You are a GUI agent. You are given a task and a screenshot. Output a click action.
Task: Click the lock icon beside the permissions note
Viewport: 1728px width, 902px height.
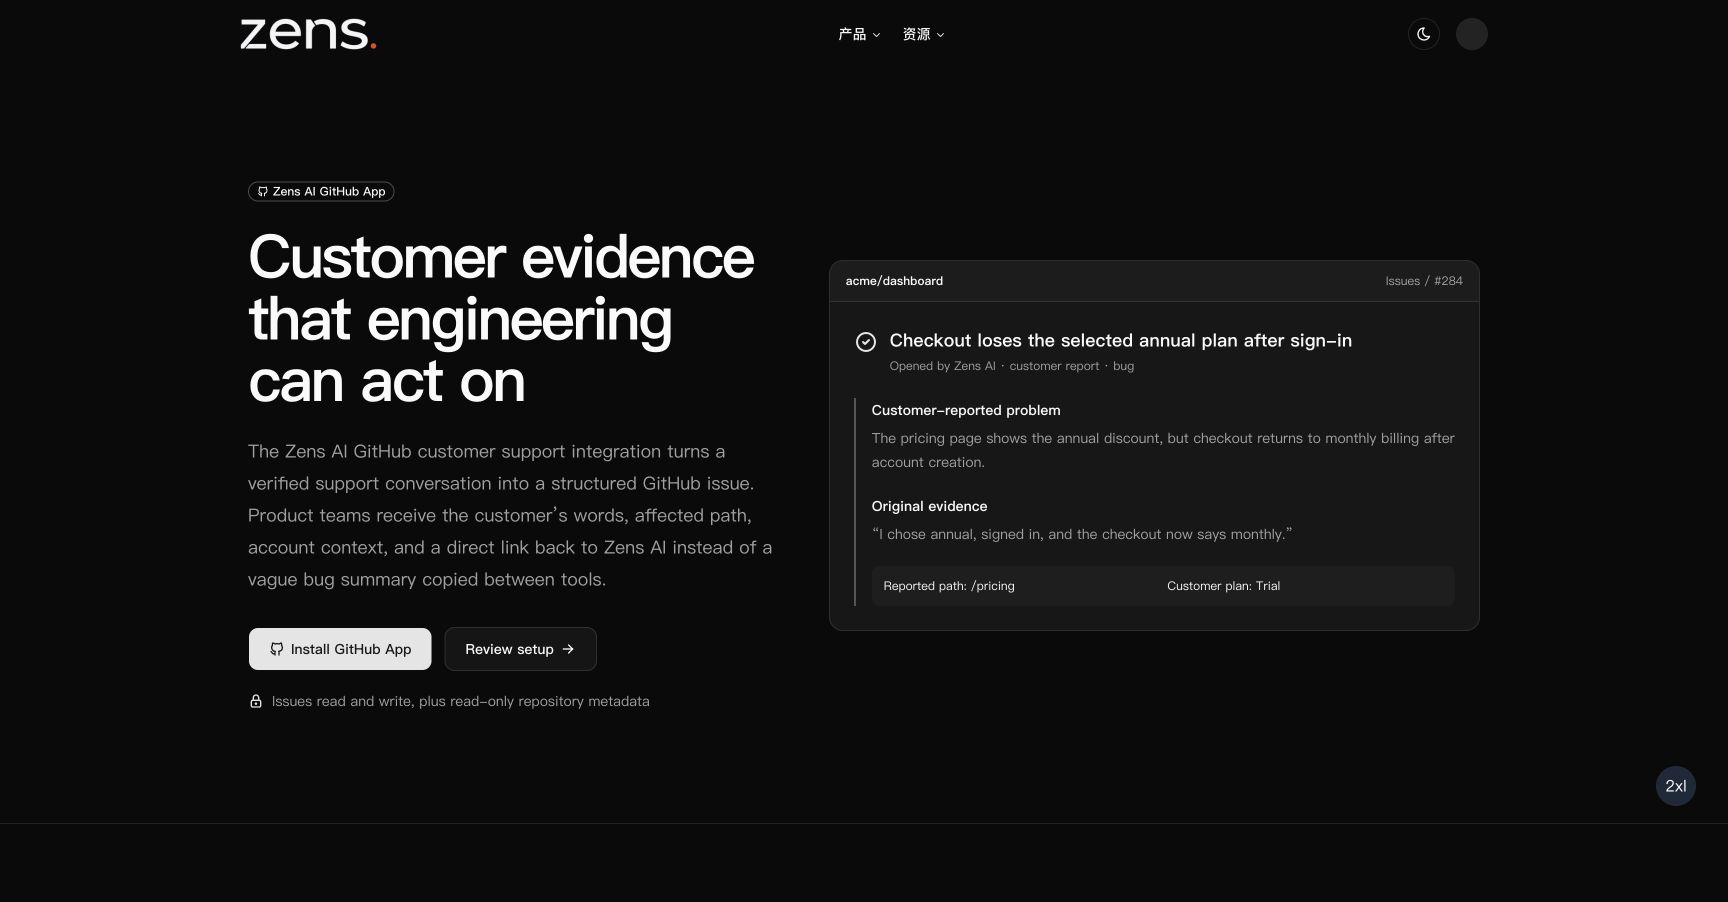point(256,701)
